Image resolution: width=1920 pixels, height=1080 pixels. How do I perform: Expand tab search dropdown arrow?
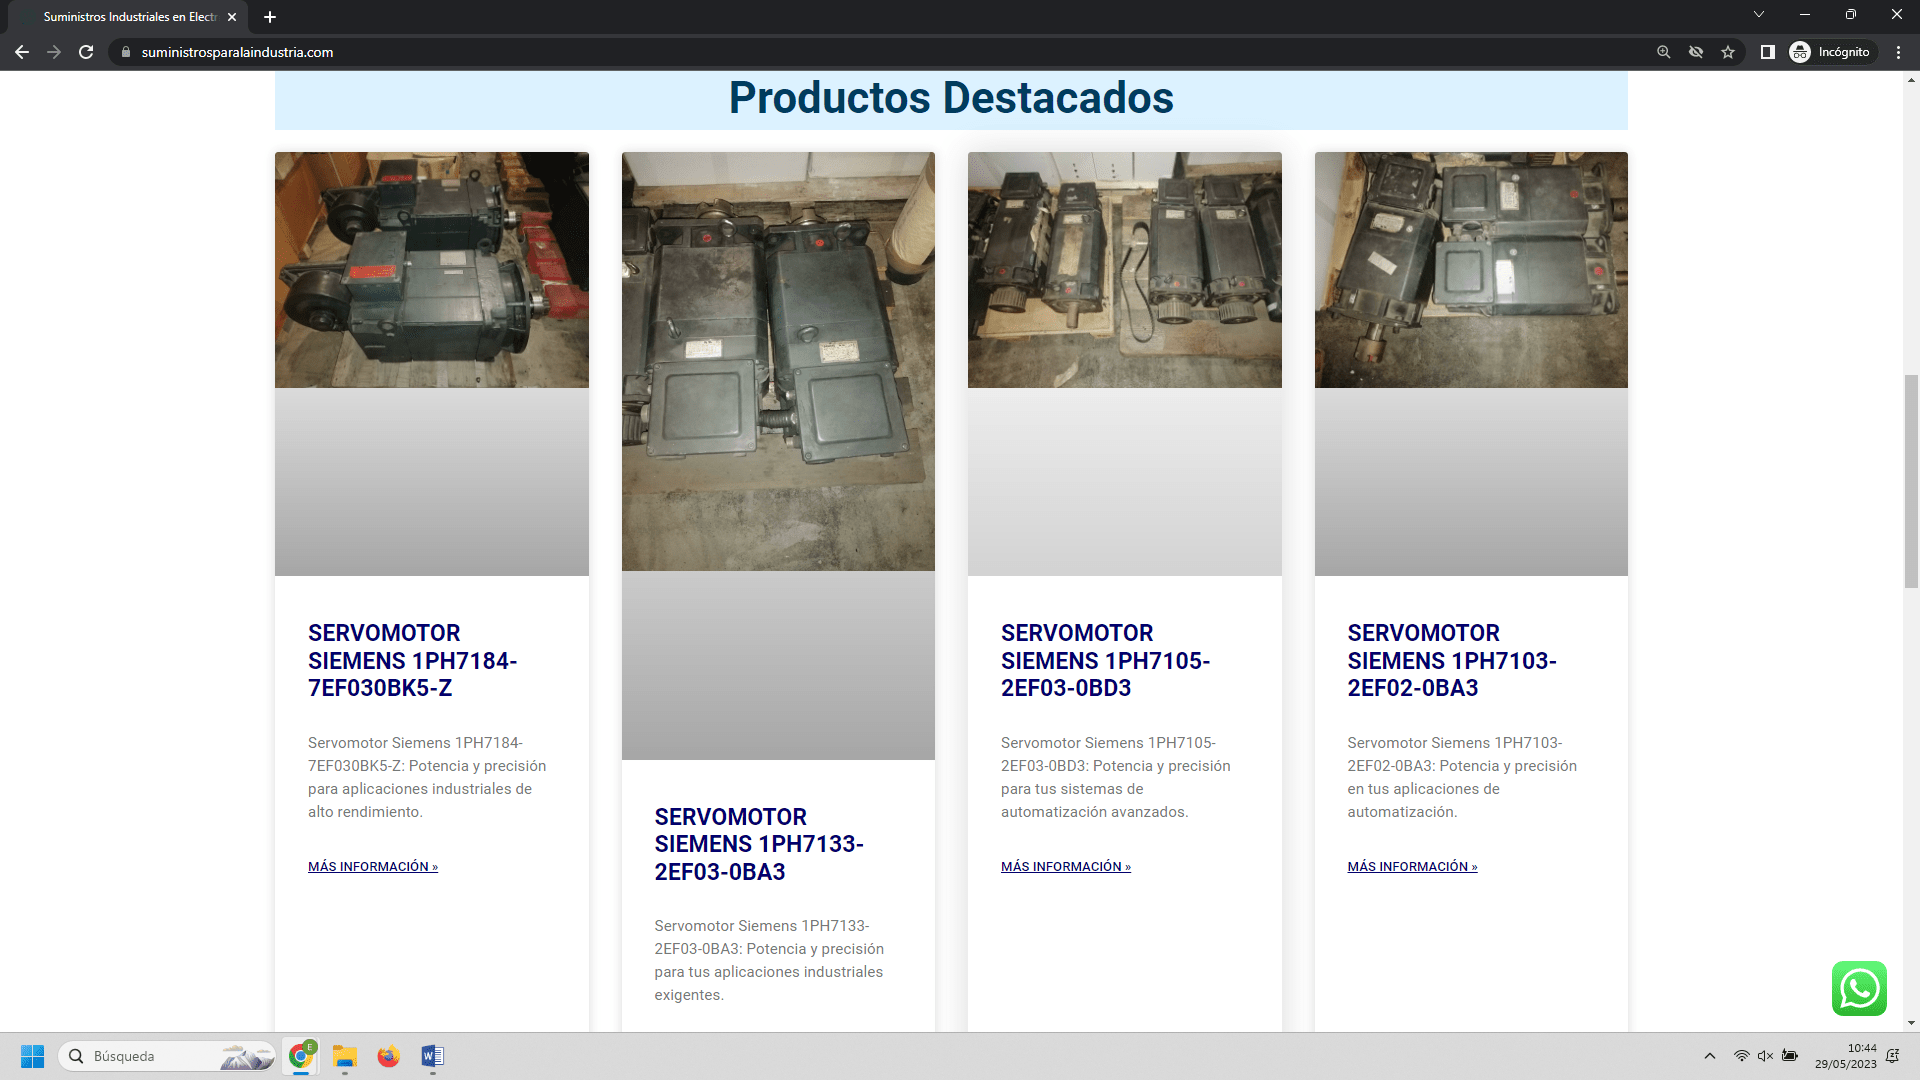click(1759, 15)
